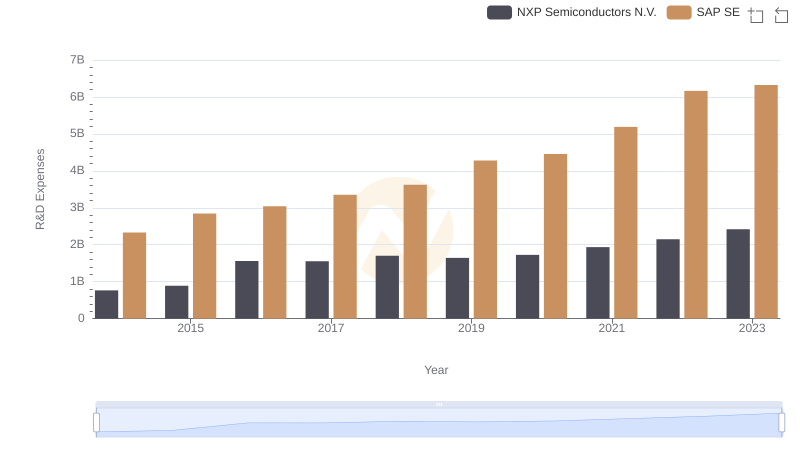Click the 2015 x-axis label
This screenshot has height=461, width=800.
point(190,328)
